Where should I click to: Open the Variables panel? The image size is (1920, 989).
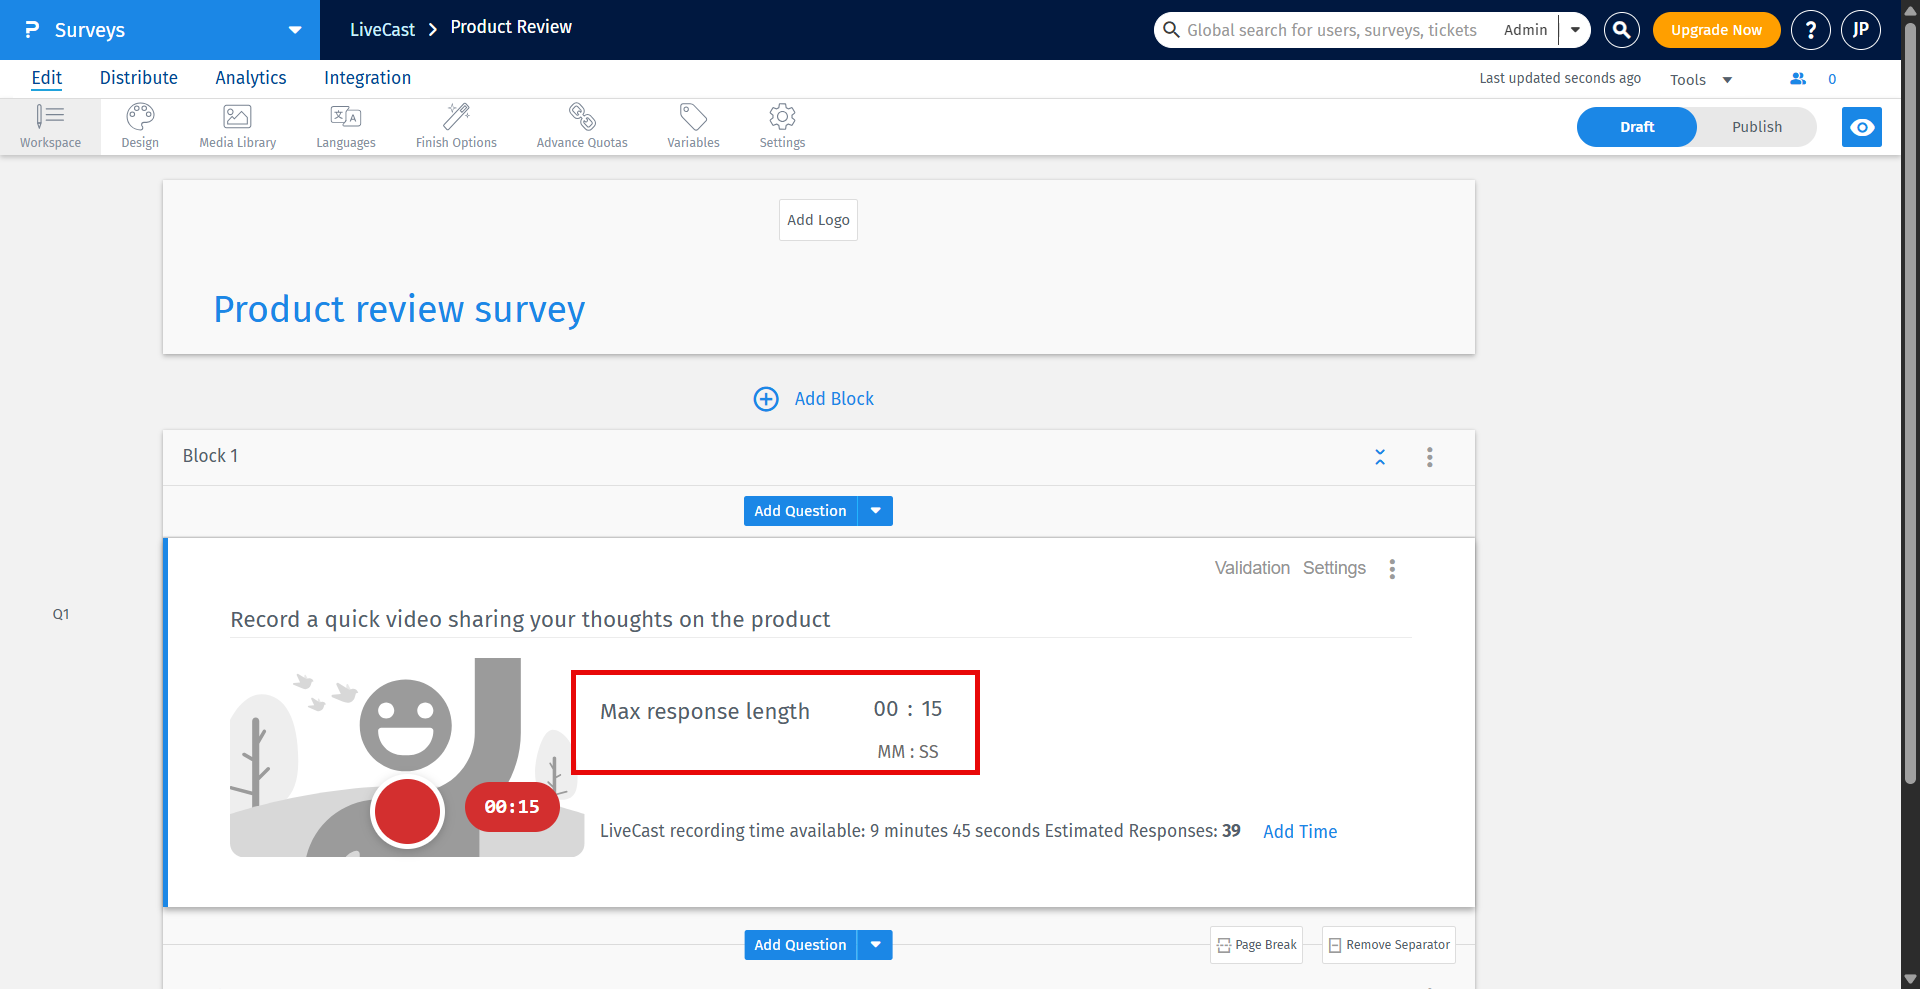(692, 126)
